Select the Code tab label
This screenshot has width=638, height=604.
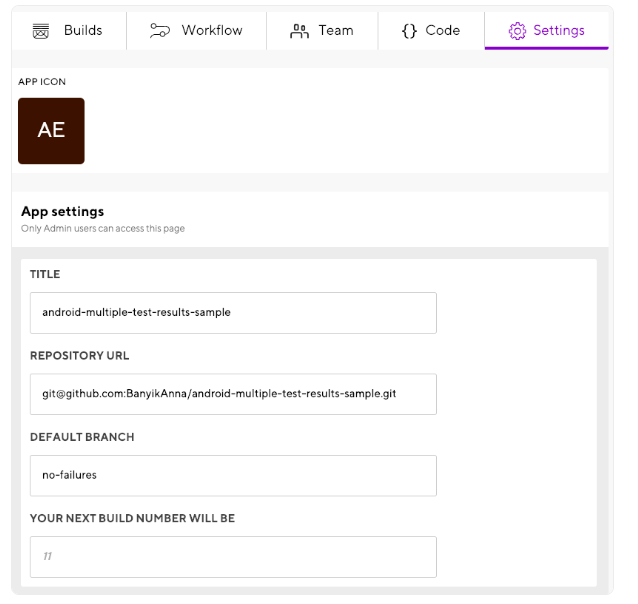click(x=443, y=31)
